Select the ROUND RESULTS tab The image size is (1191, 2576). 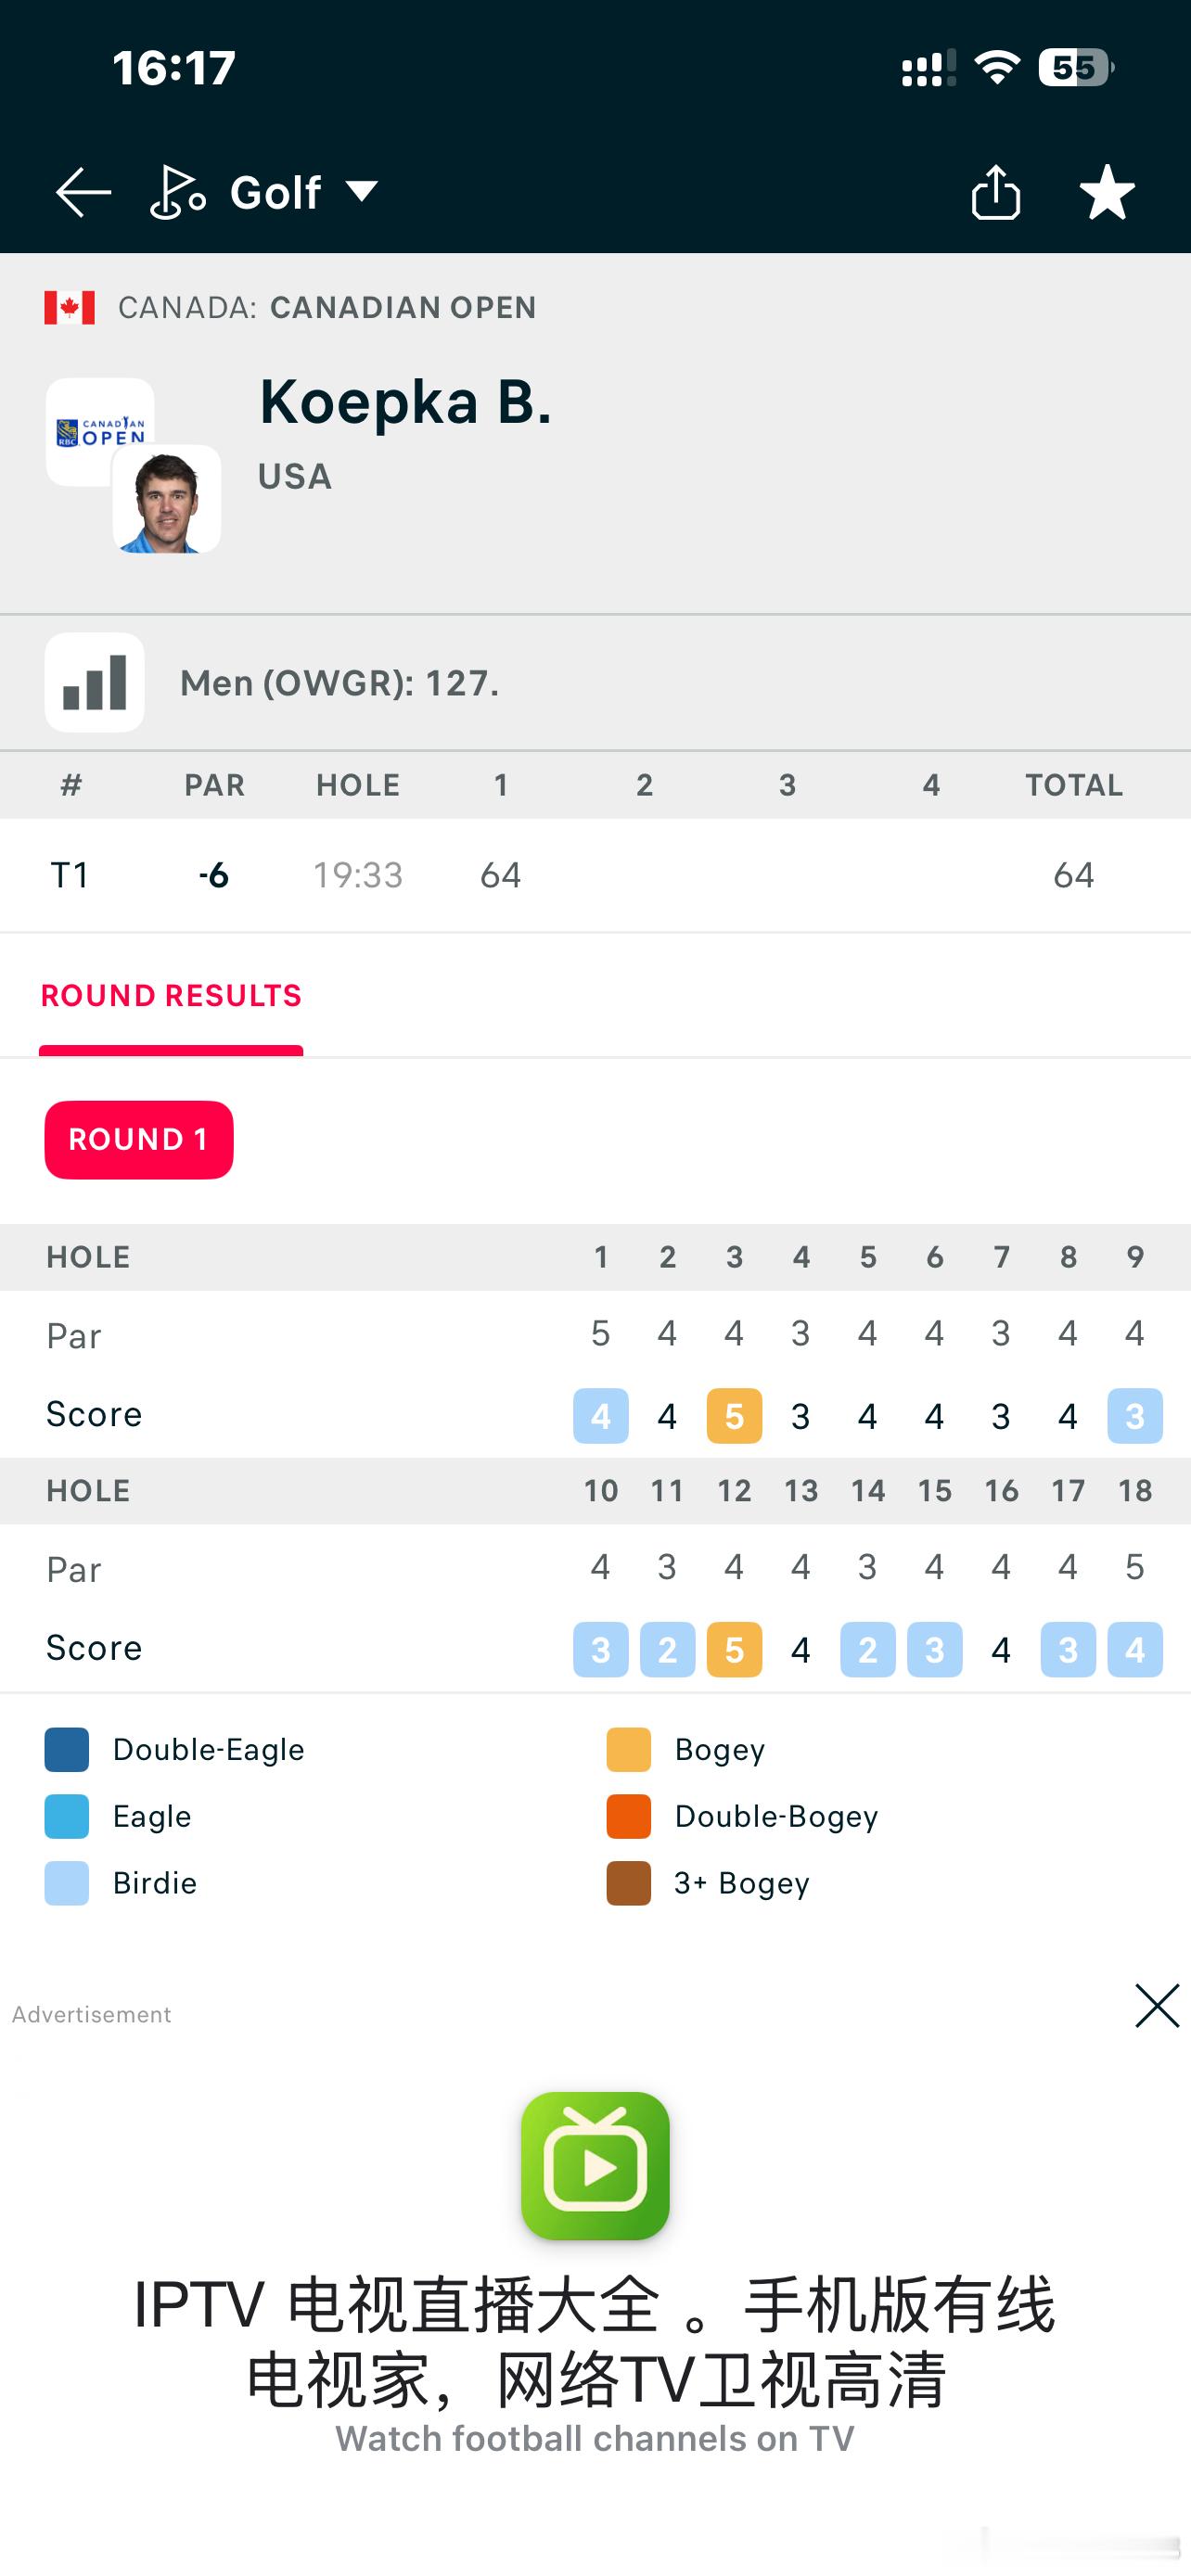[171, 996]
